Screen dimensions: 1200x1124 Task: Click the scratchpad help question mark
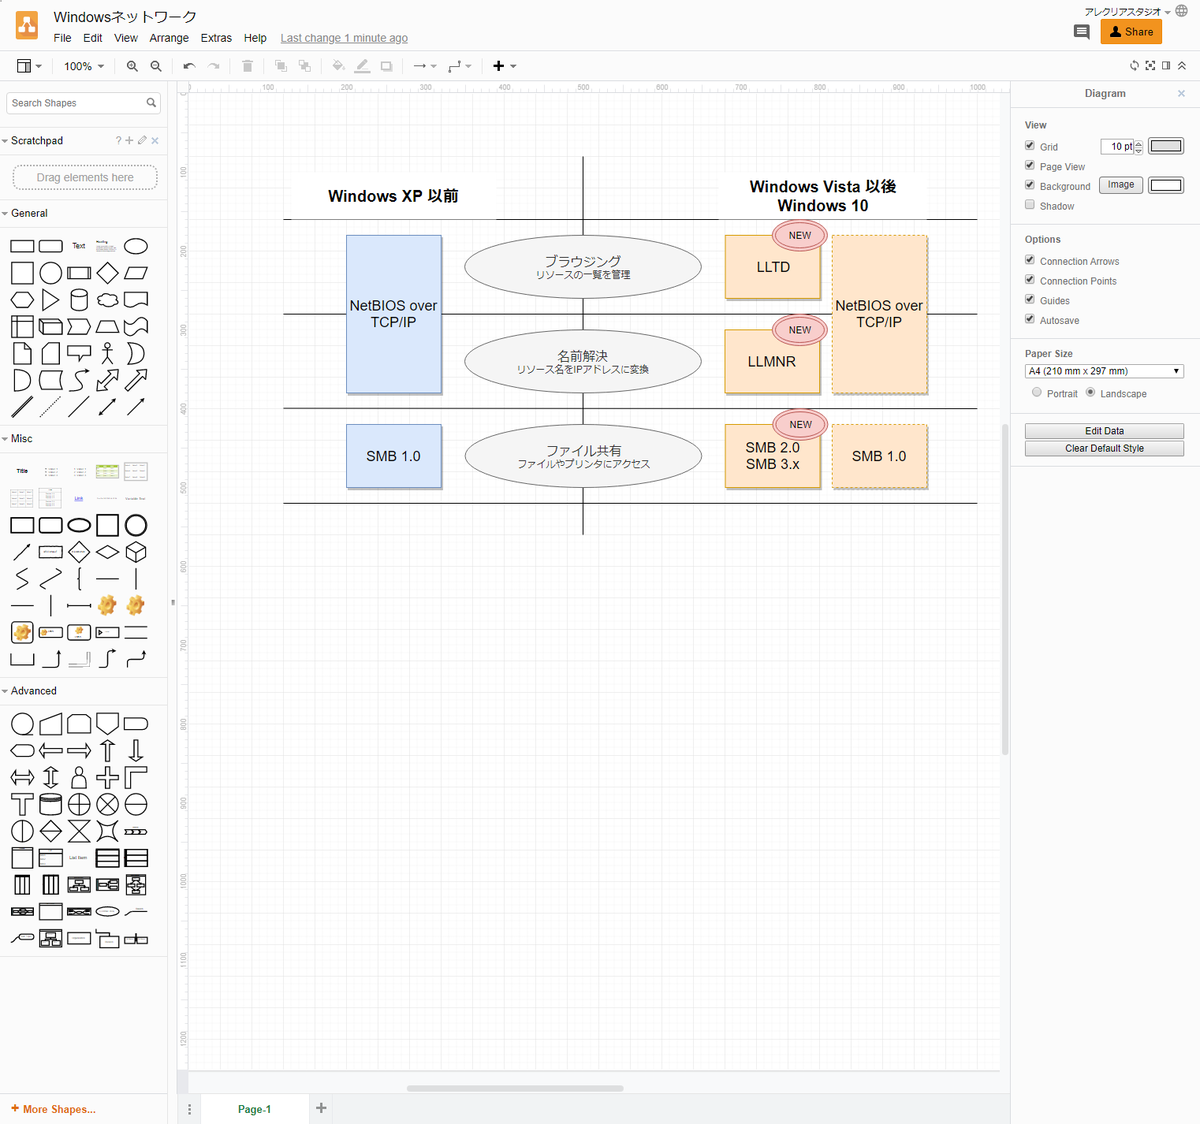(x=118, y=141)
